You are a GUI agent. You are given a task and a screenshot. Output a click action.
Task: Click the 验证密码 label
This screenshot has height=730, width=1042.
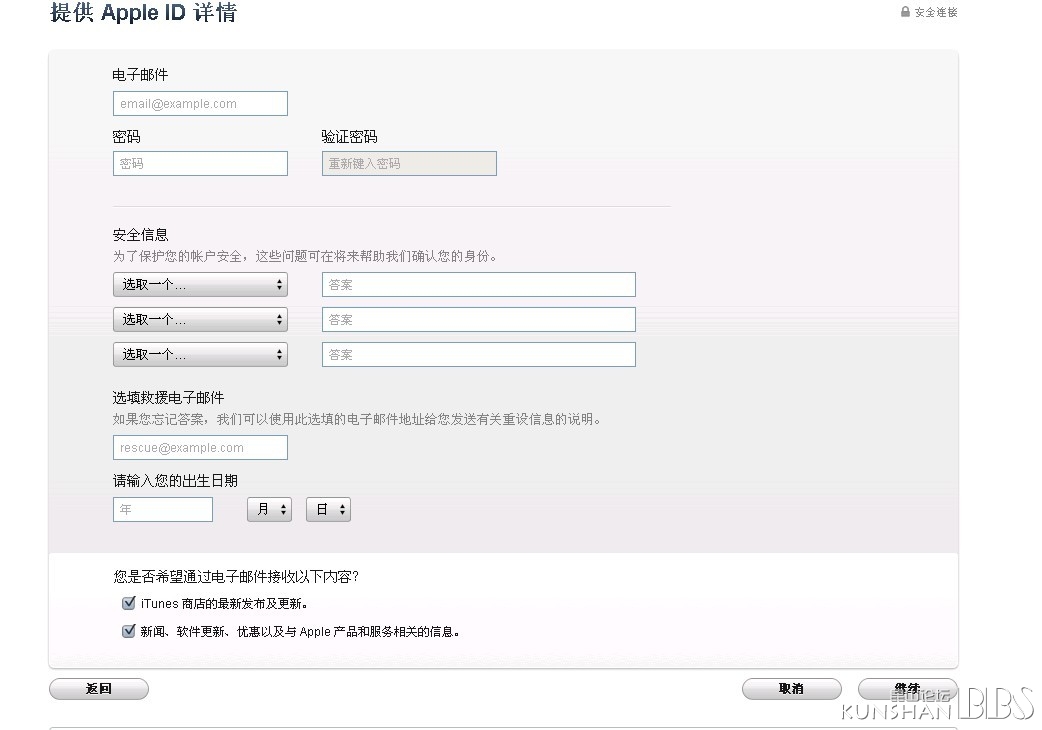[350, 137]
